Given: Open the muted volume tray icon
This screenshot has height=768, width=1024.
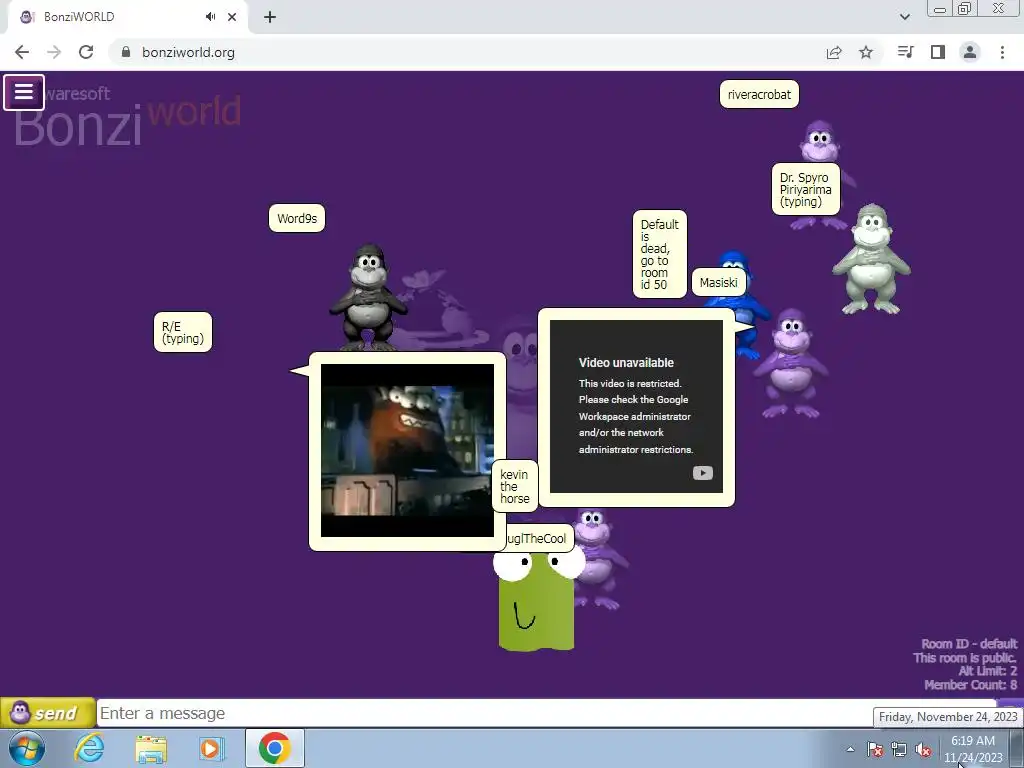Looking at the screenshot, I should tap(923, 749).
